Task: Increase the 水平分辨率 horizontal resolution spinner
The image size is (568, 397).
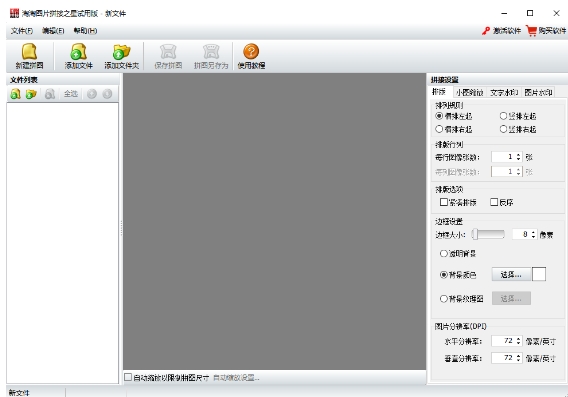Action: [x=518, y=339]
